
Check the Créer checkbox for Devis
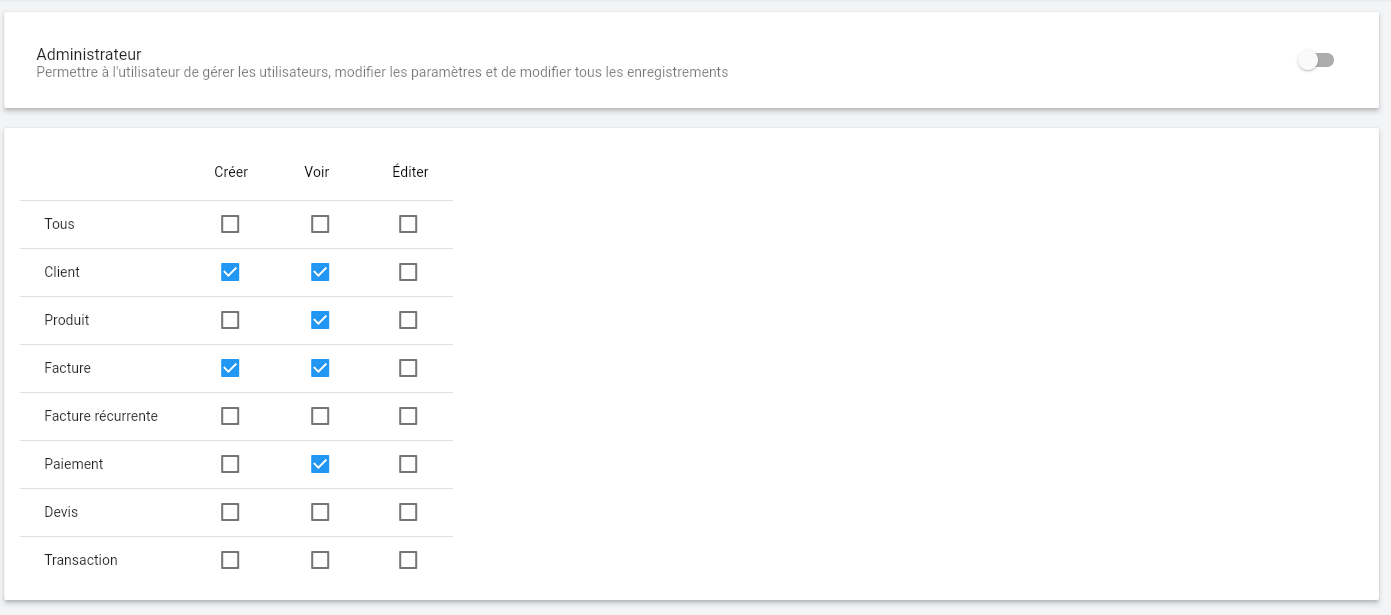[x=230, y=512]
